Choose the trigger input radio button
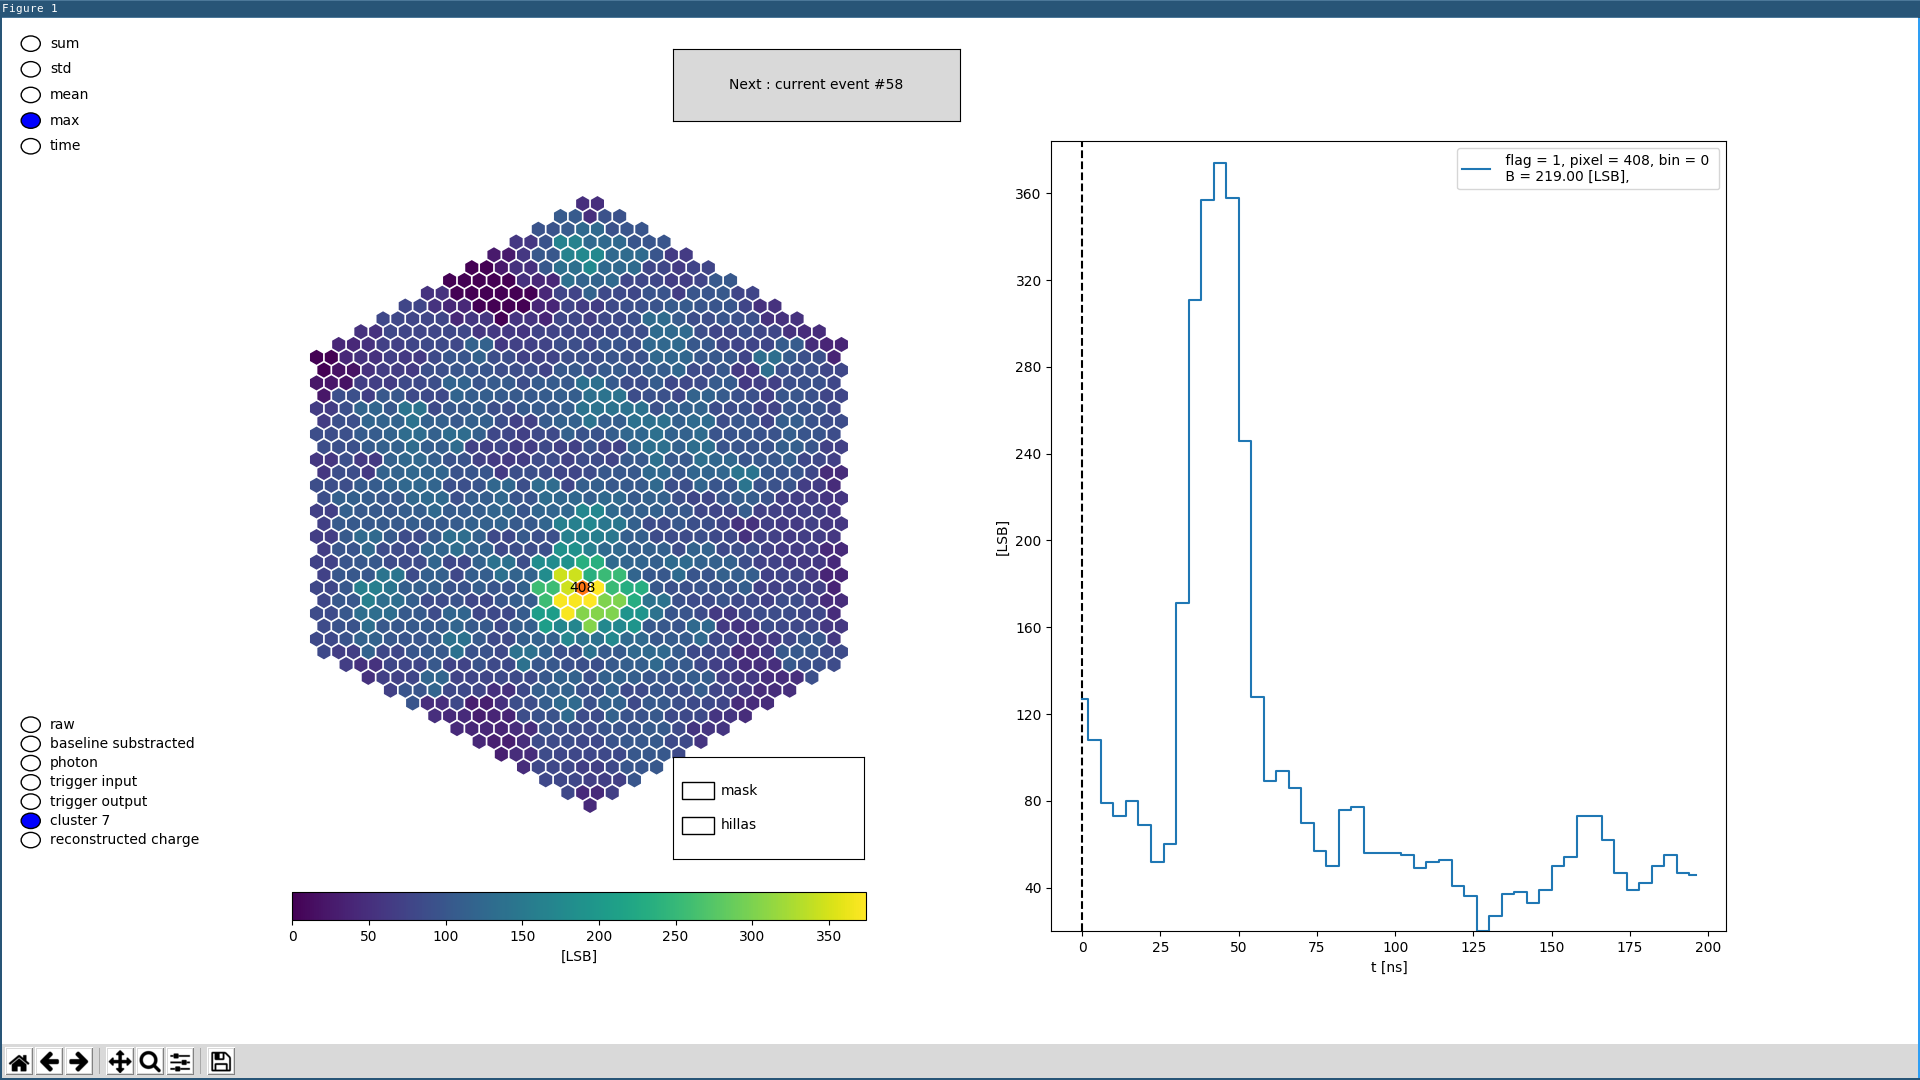Screen dimensions: 1920x1080 pos(31,782)
